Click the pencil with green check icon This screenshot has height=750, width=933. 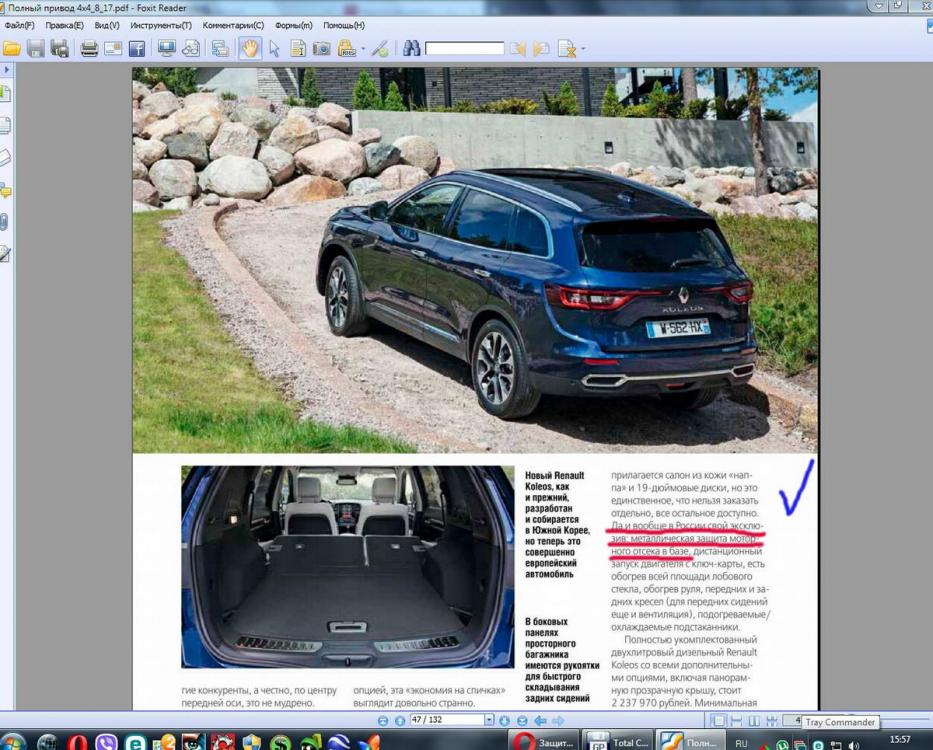(x=380, y=49)
